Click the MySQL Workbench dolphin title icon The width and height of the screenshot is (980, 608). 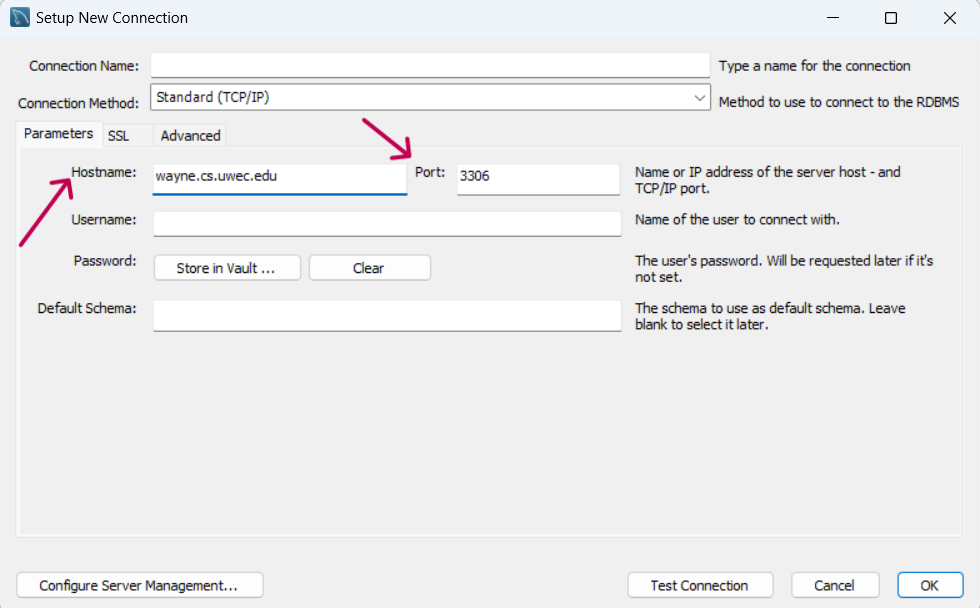(x=20, y=17)
